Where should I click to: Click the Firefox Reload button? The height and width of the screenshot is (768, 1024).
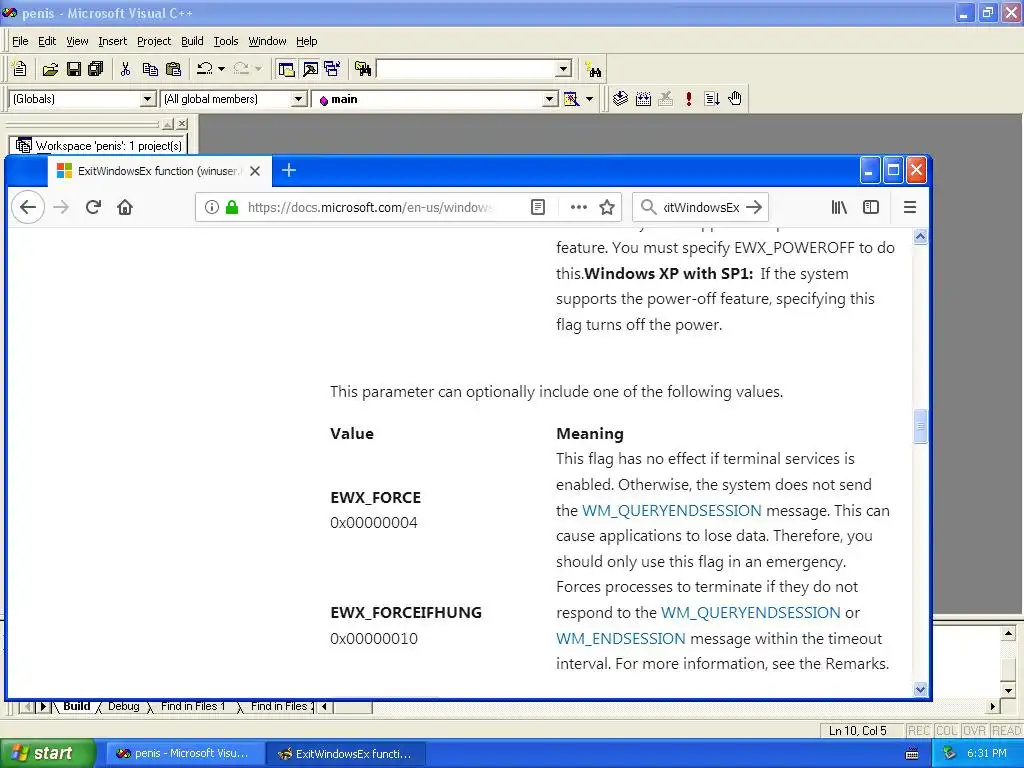pos(93,207)
